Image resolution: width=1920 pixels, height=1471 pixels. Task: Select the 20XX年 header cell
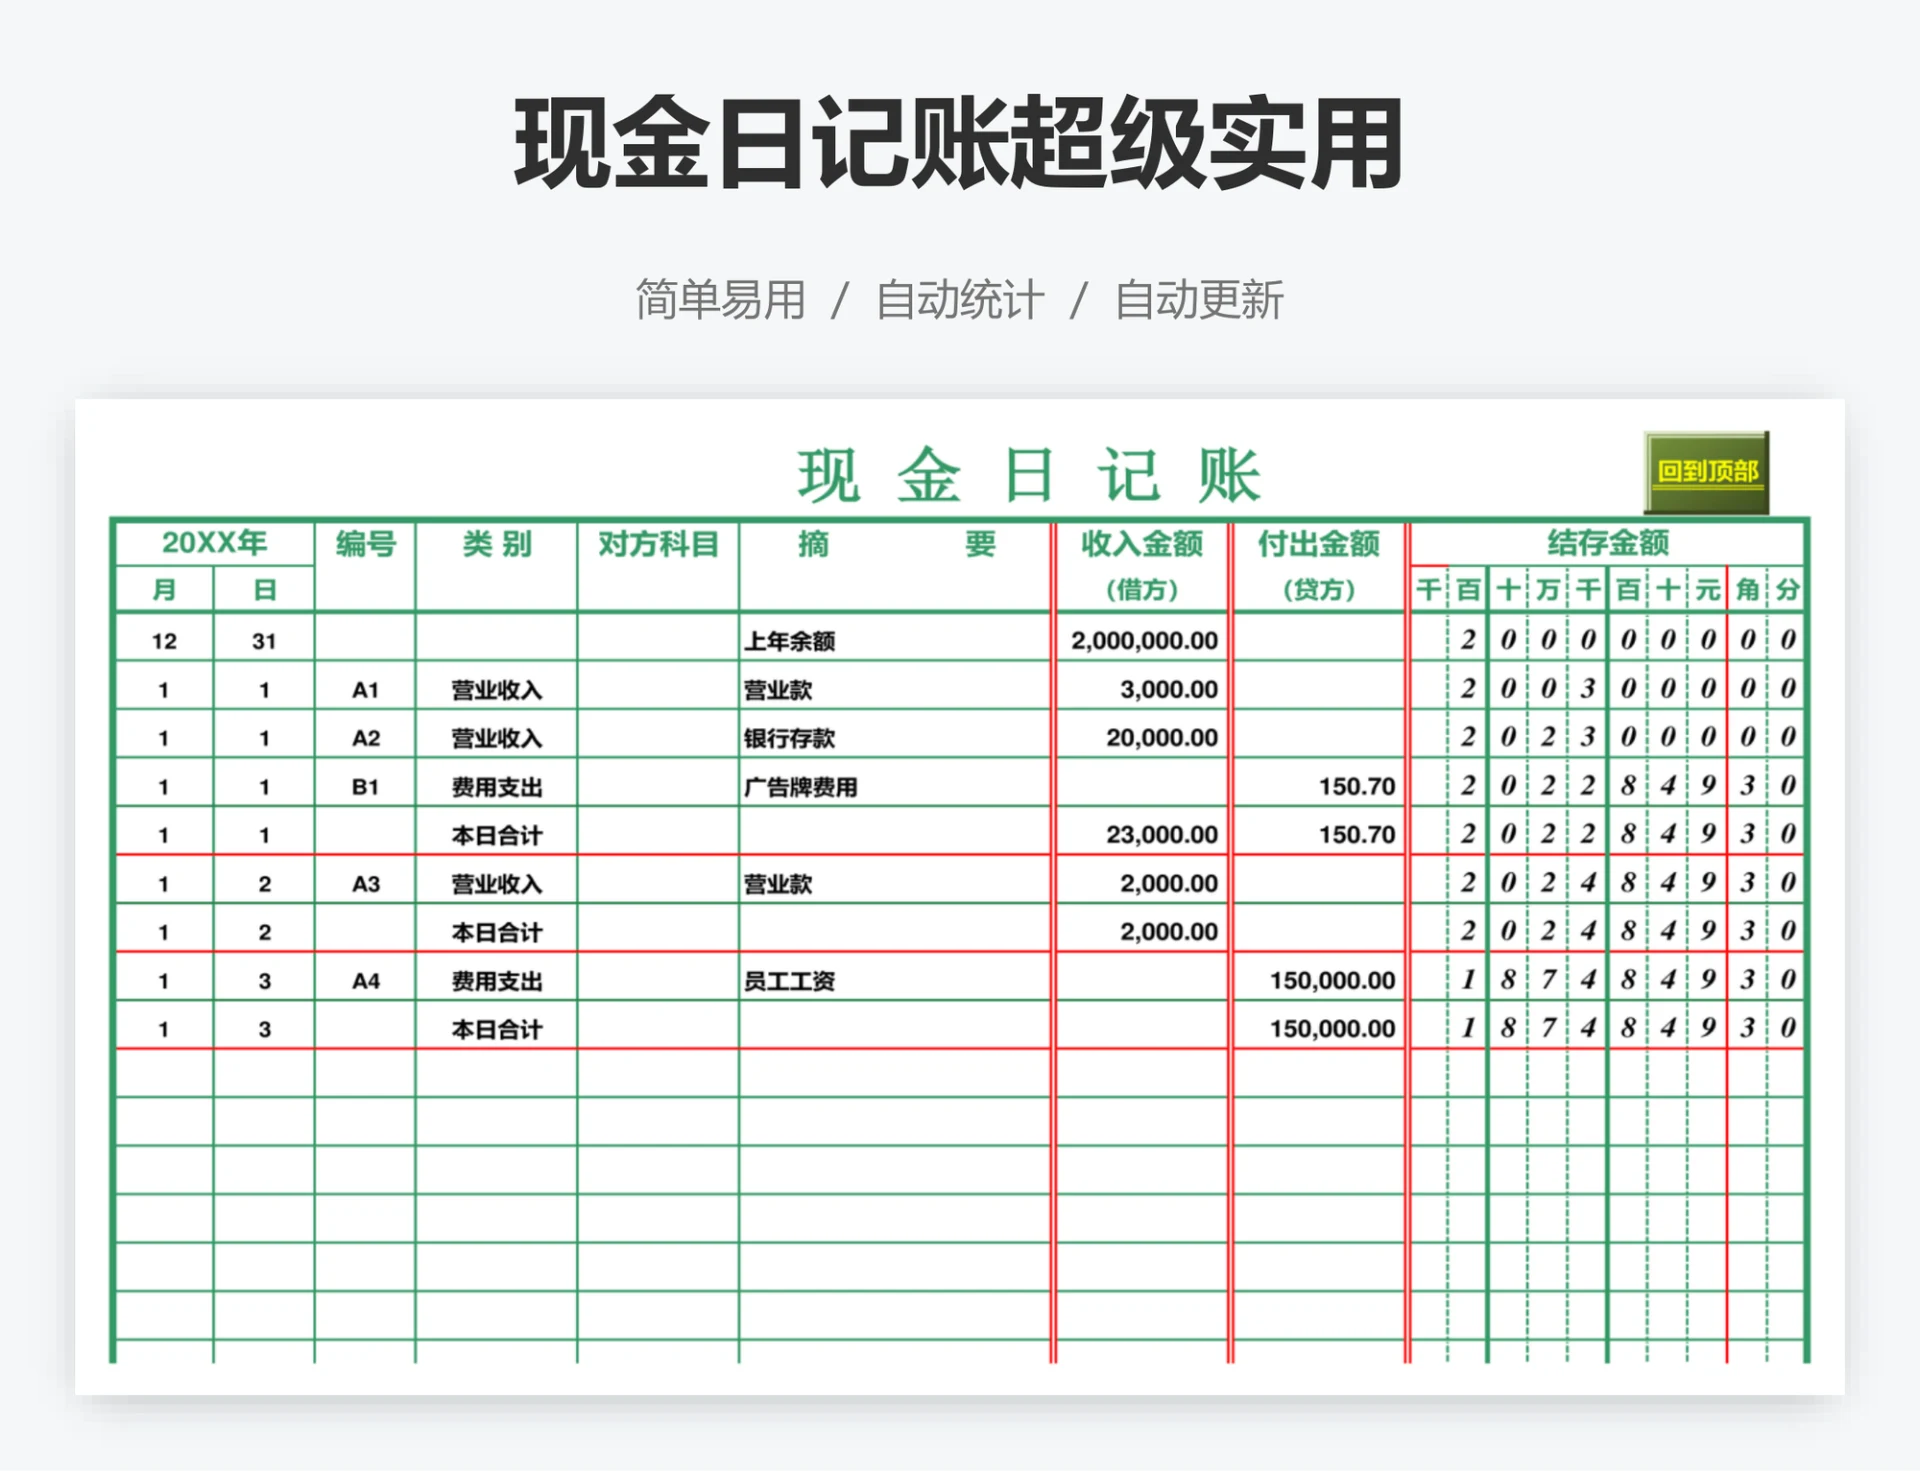click(x=213, y=543)
